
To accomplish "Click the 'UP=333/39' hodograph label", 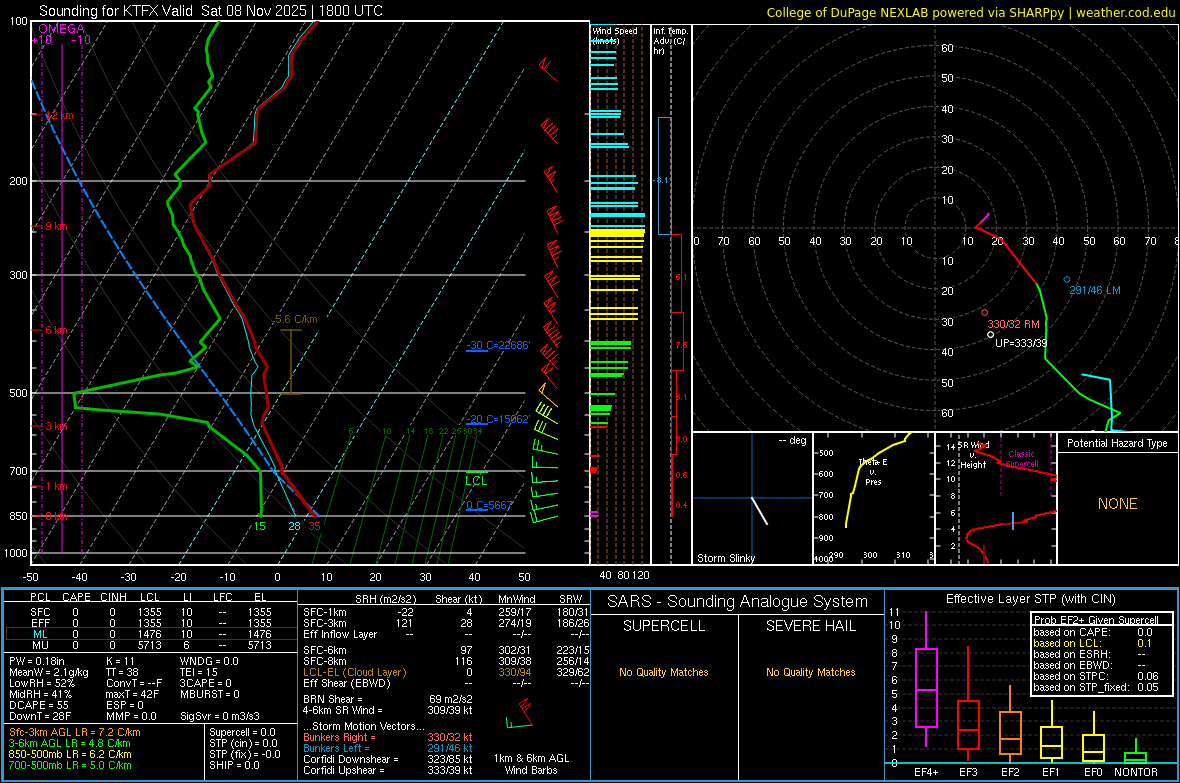I will [1020, 343].
